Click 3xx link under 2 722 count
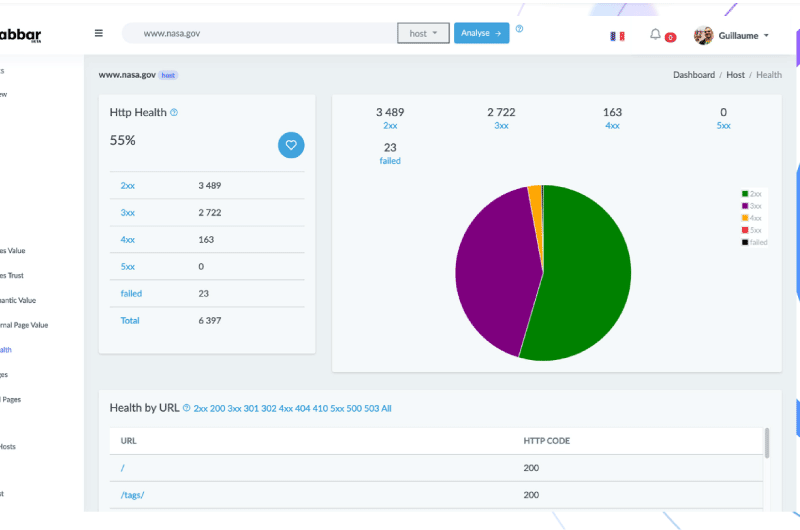 click(501, 125)
